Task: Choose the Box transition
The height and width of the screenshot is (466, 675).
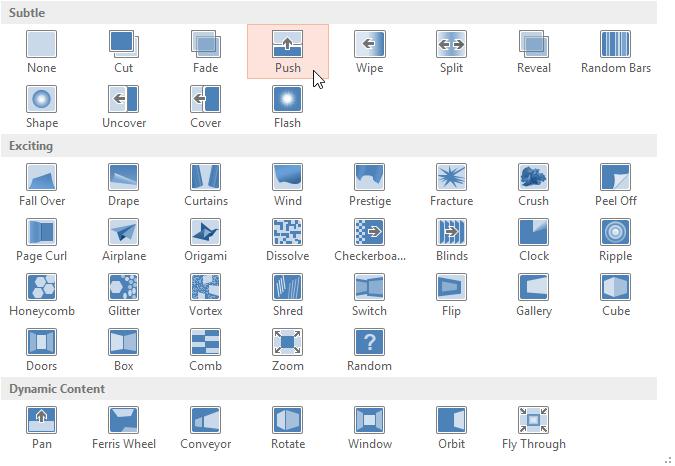Action: point(124,350)
